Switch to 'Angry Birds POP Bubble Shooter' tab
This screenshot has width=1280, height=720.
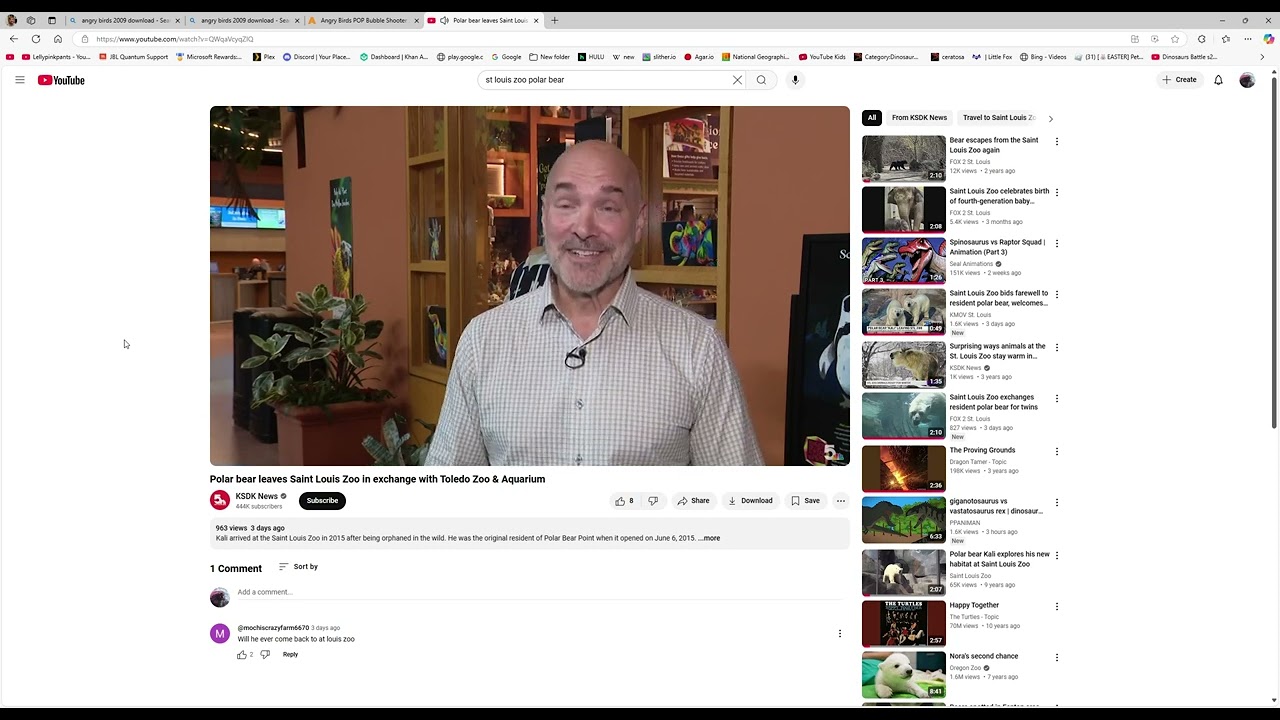click(363, 20)
